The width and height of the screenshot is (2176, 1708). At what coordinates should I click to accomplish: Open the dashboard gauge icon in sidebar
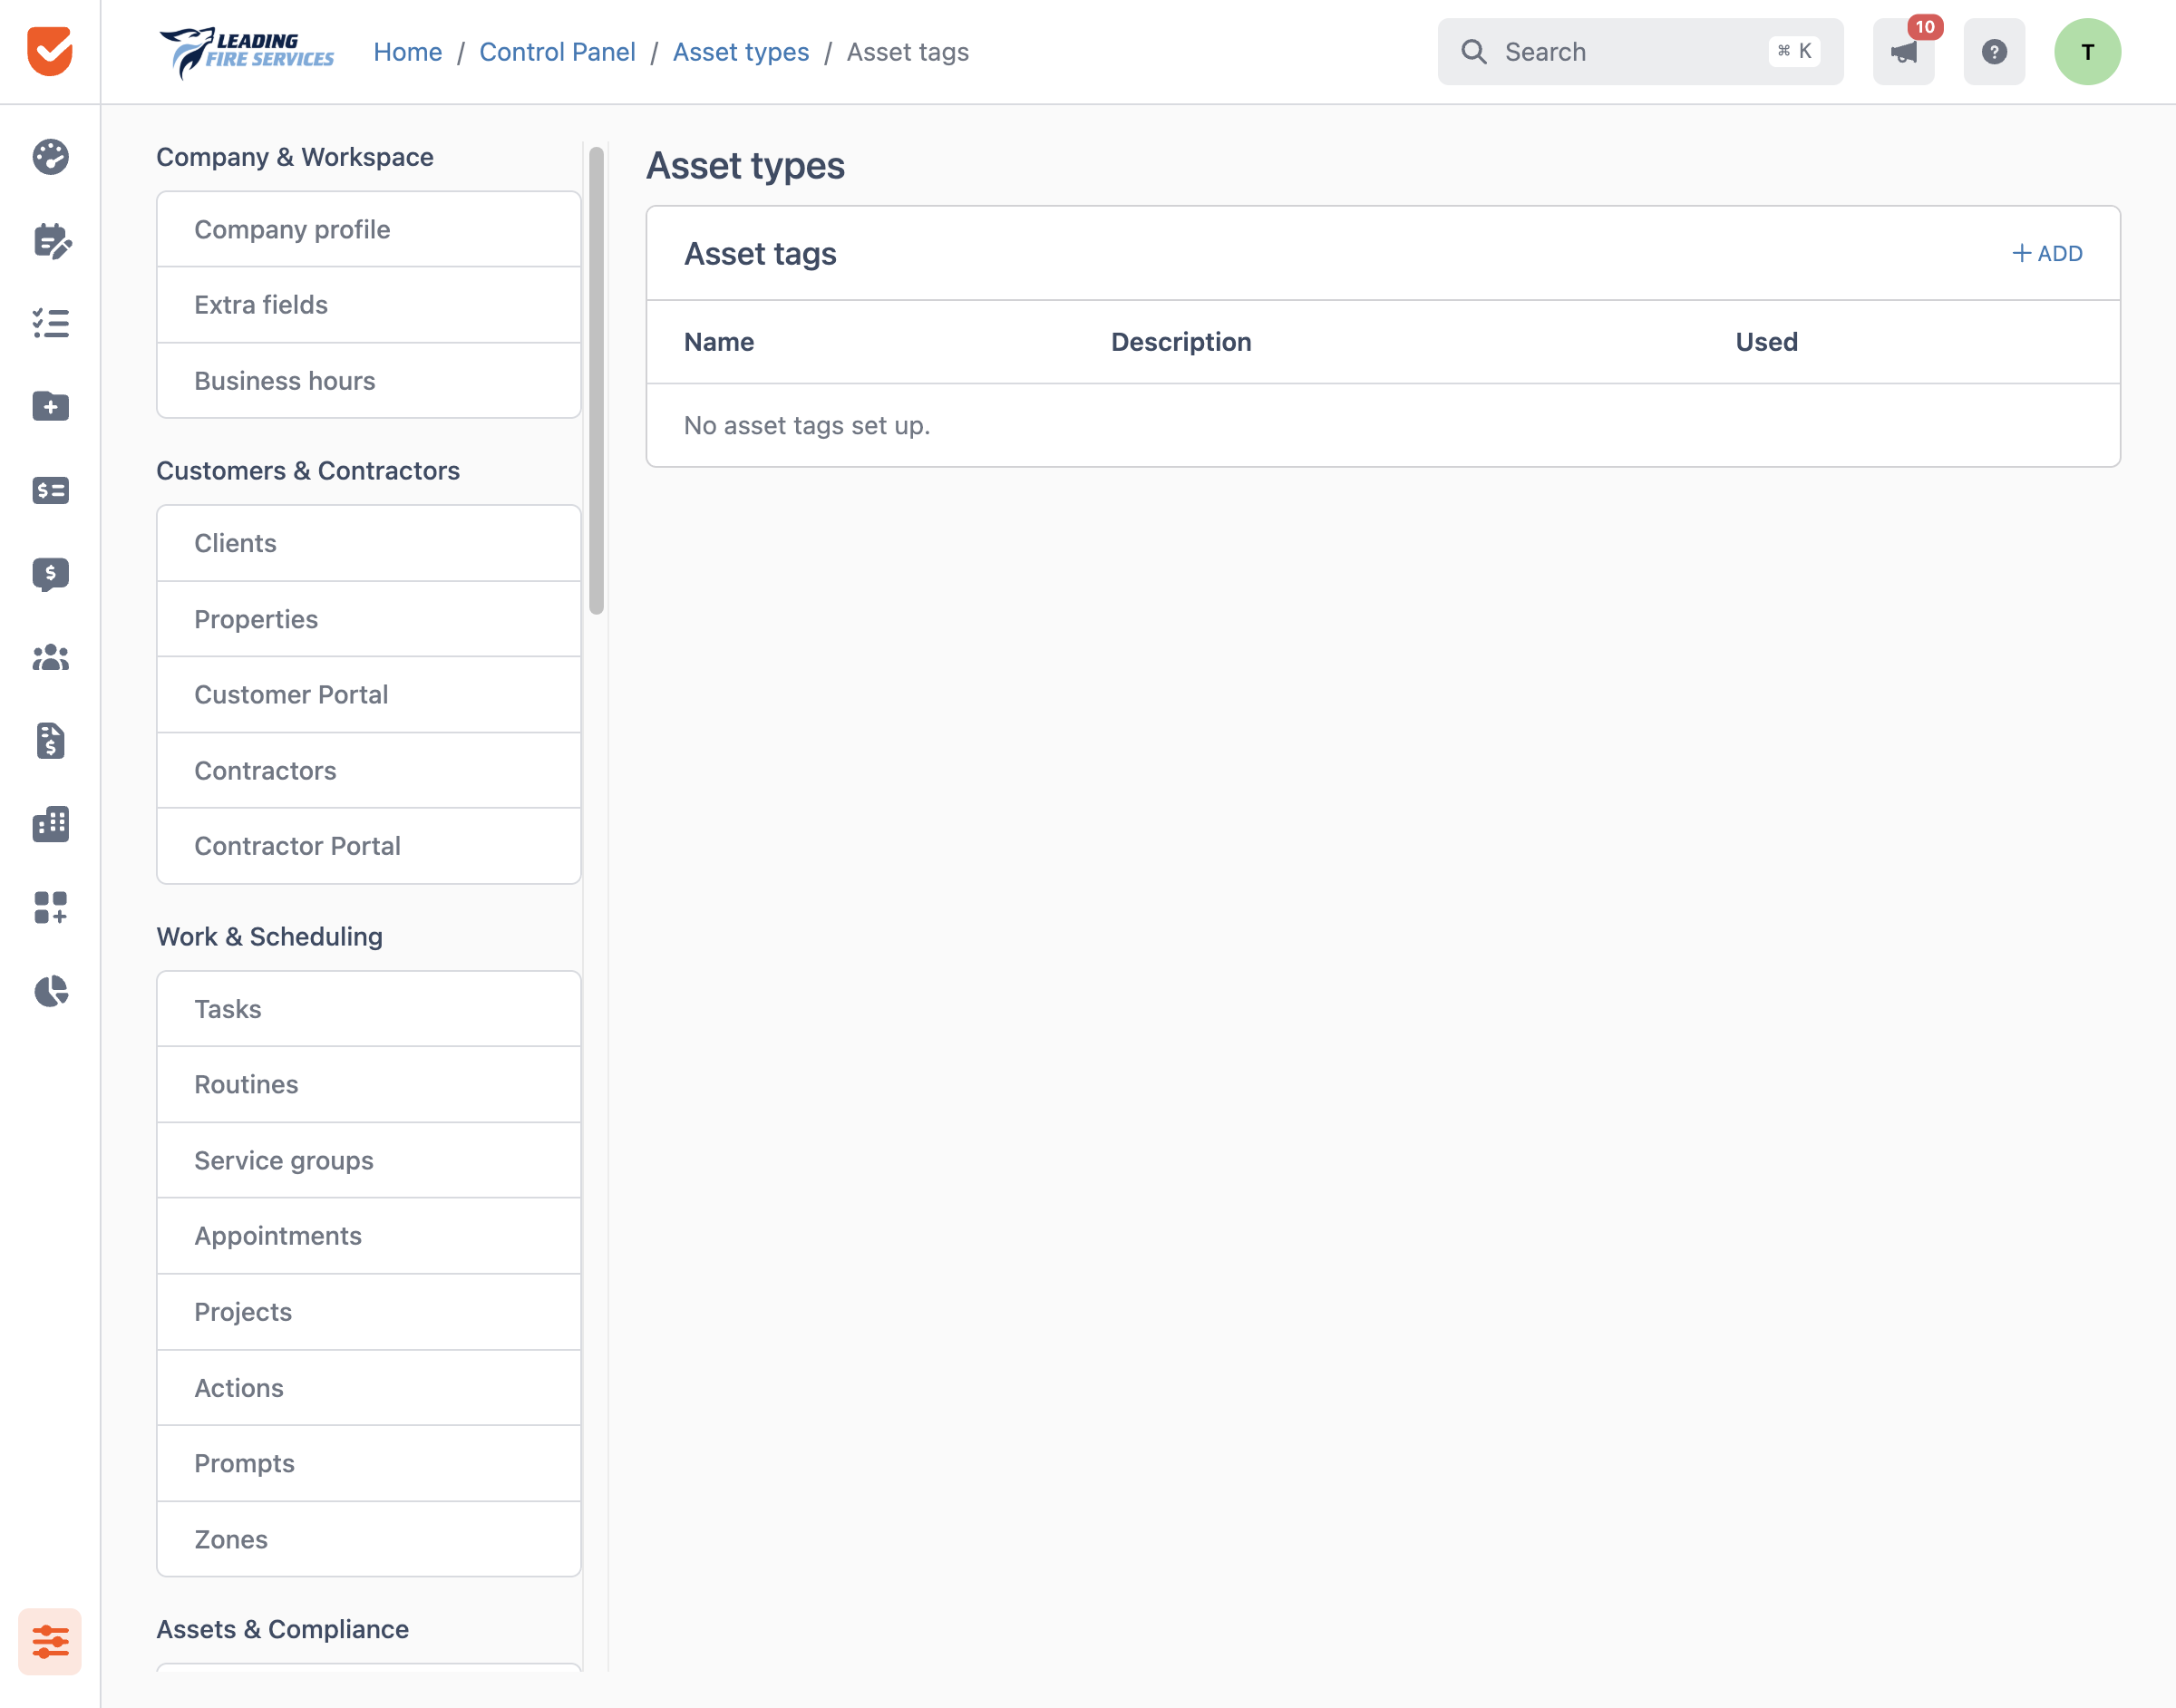point(50,157)
